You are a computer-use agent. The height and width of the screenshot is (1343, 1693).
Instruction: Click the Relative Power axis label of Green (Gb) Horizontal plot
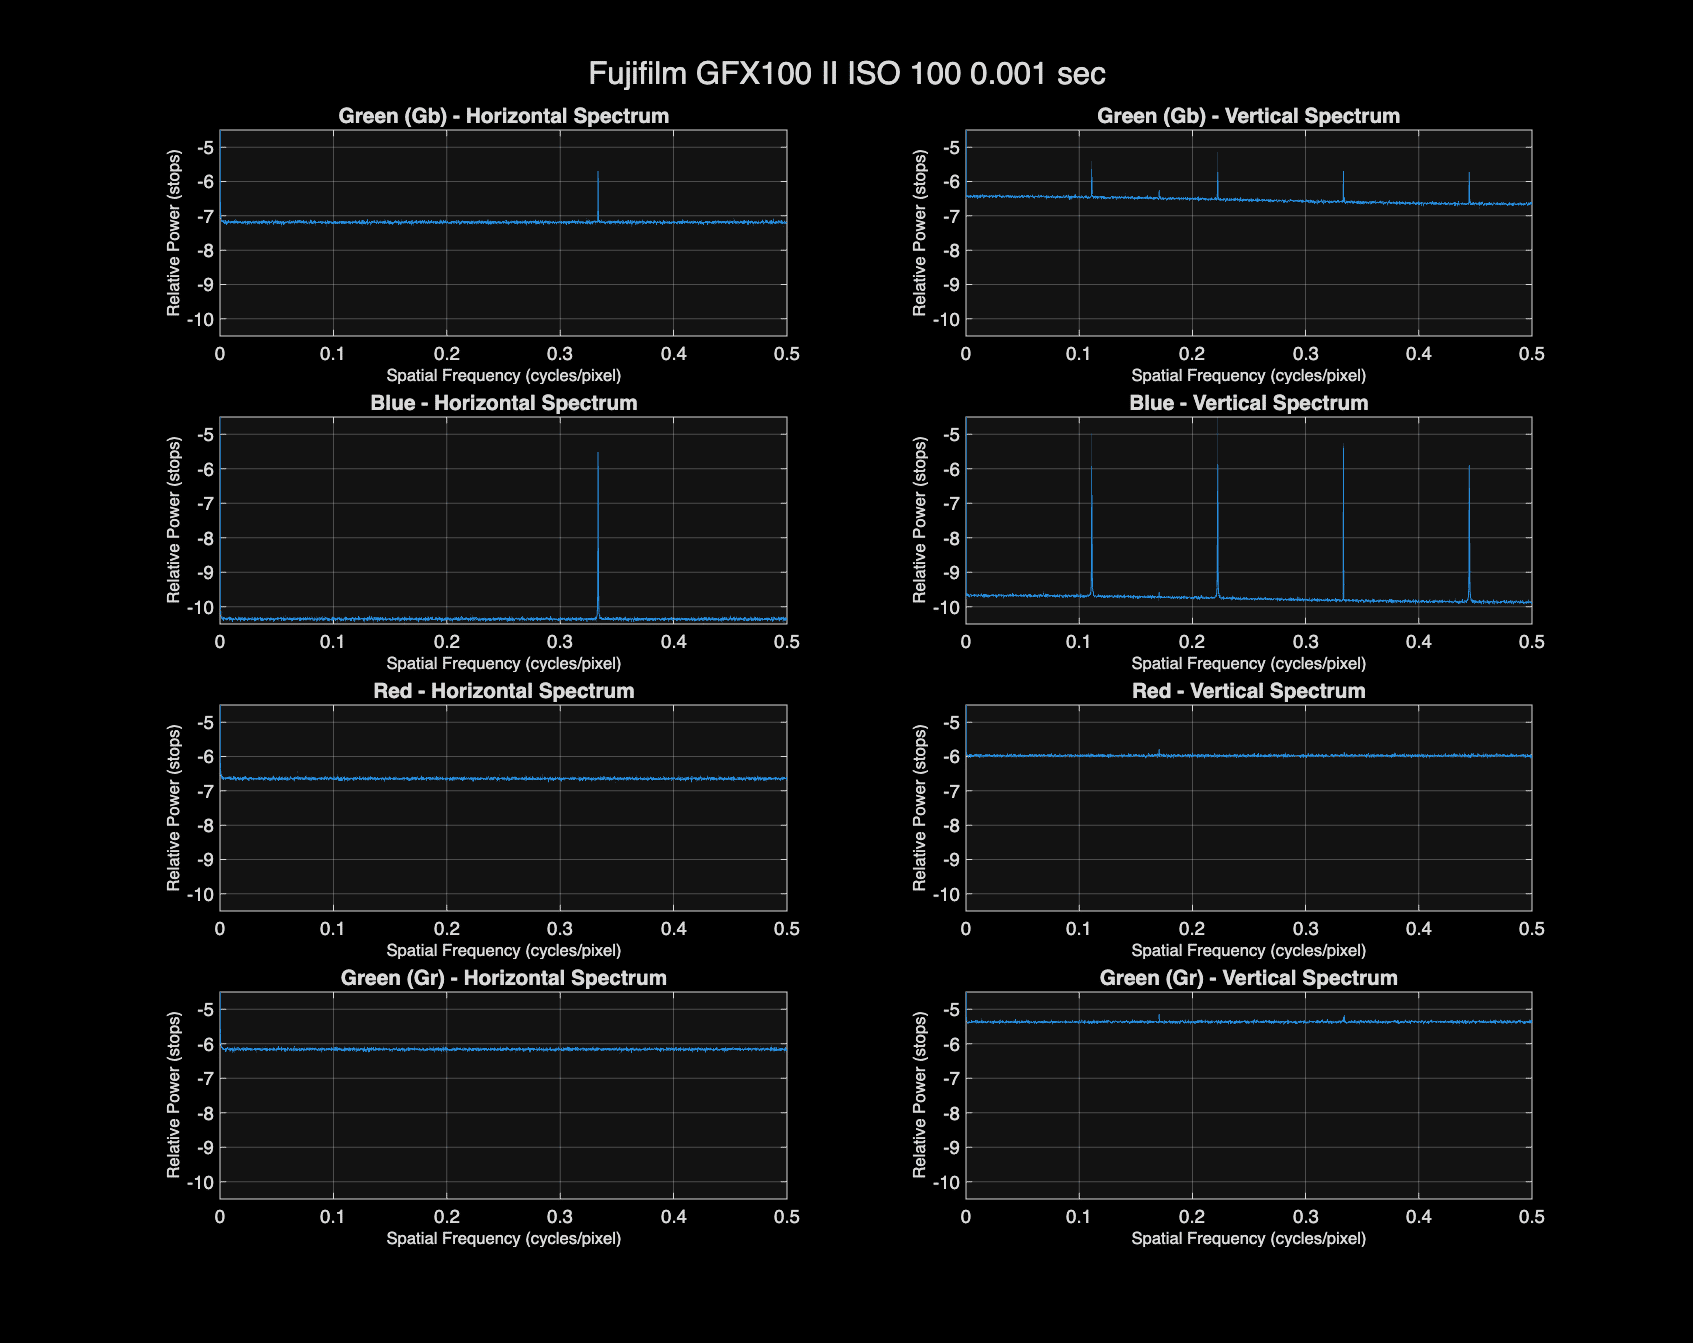coord(174,233)
